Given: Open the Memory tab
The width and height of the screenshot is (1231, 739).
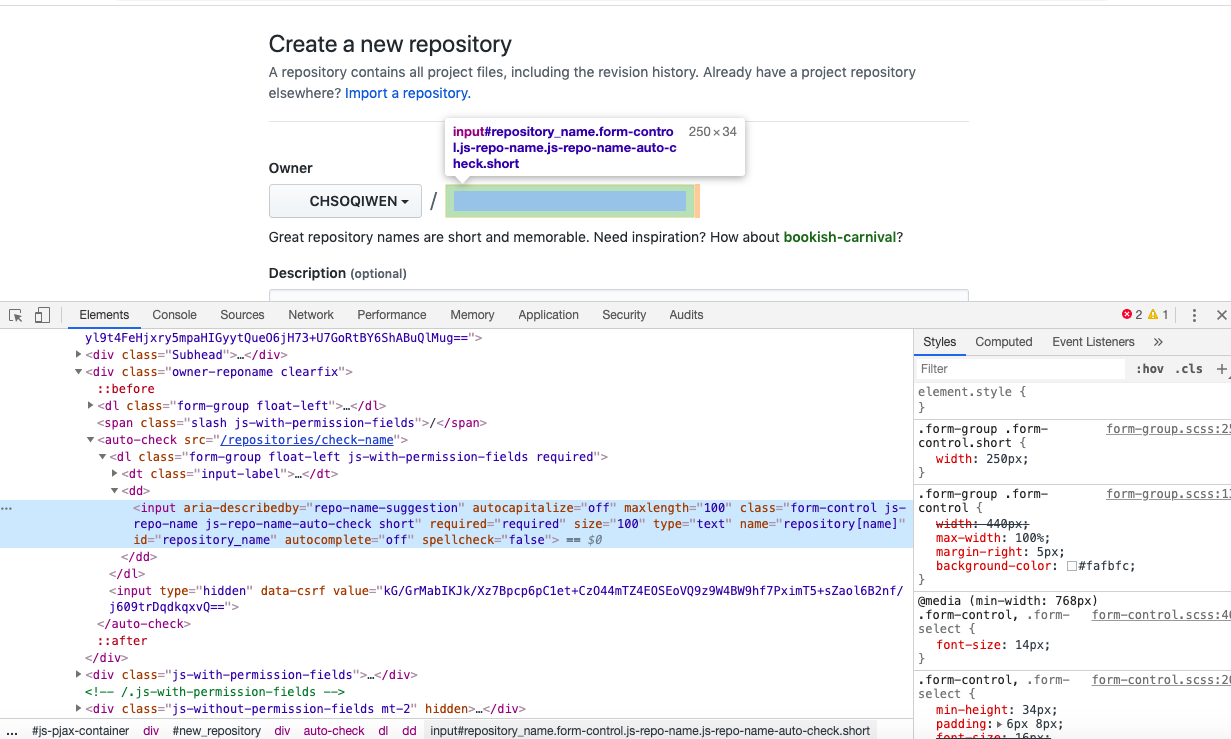Looking at the screenshot, I should [472, 315].
